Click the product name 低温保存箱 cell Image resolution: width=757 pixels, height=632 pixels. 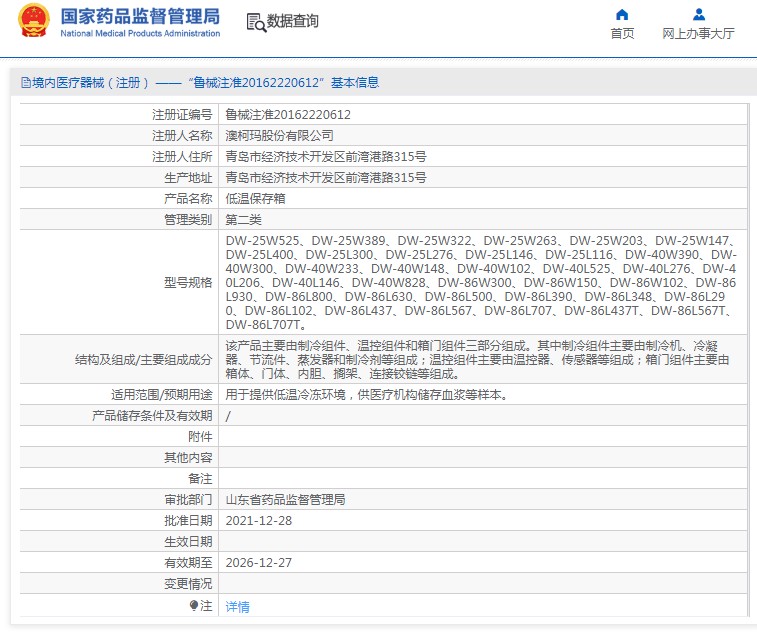483,198
